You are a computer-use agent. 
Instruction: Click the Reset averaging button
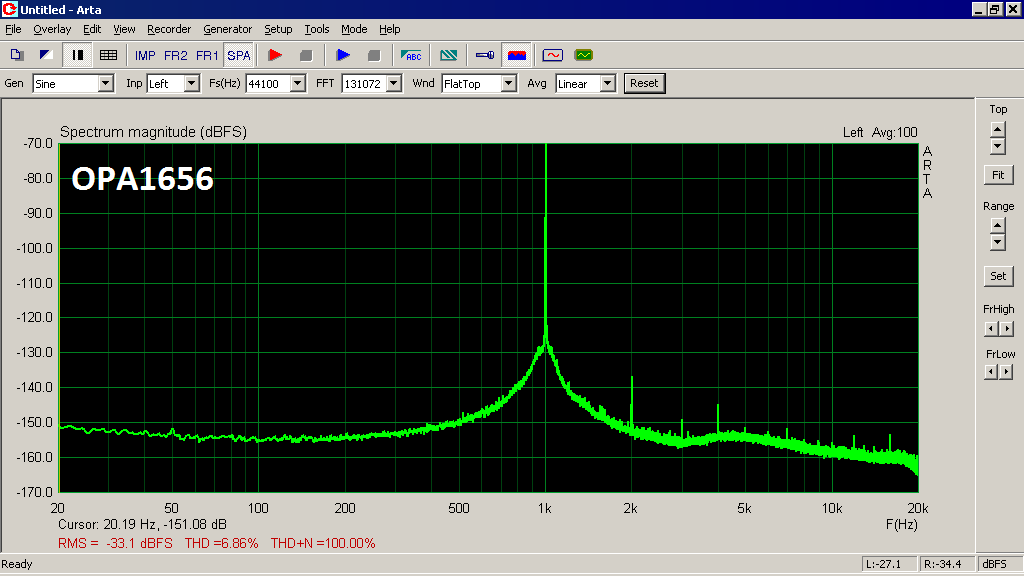tap(645, 84)
